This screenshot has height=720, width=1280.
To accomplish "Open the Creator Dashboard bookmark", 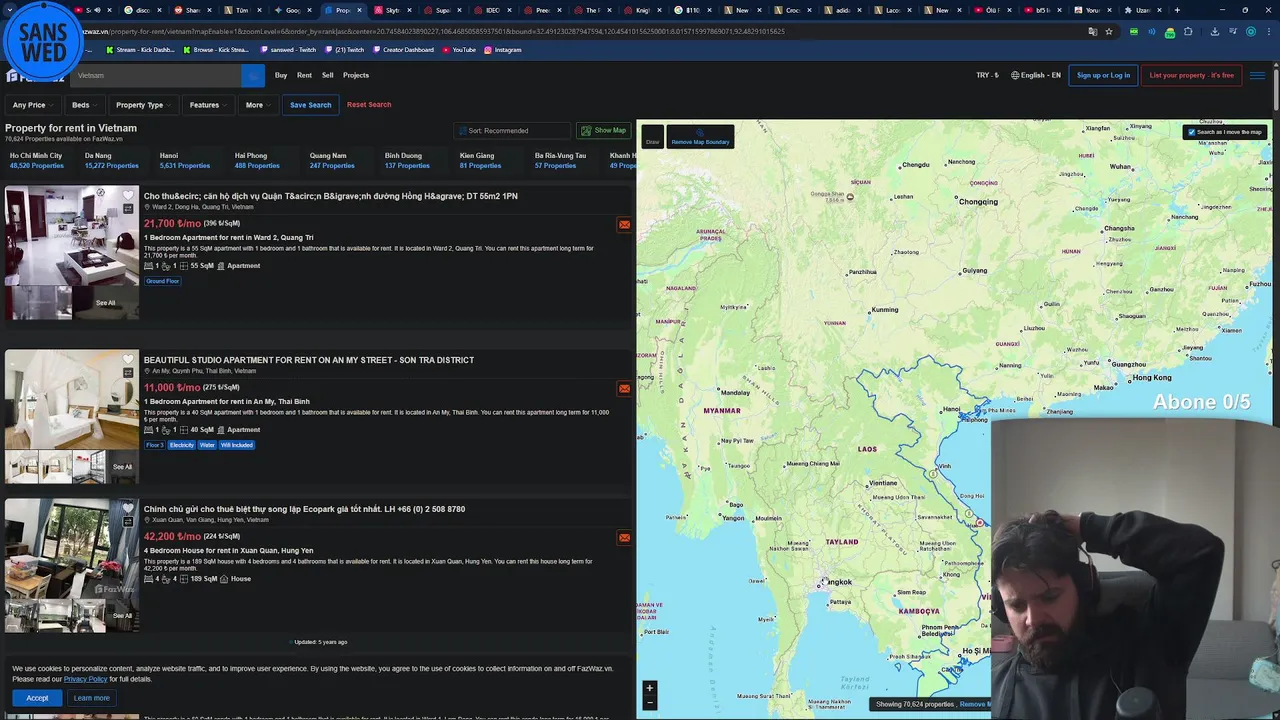I will (x=403, y=49).
